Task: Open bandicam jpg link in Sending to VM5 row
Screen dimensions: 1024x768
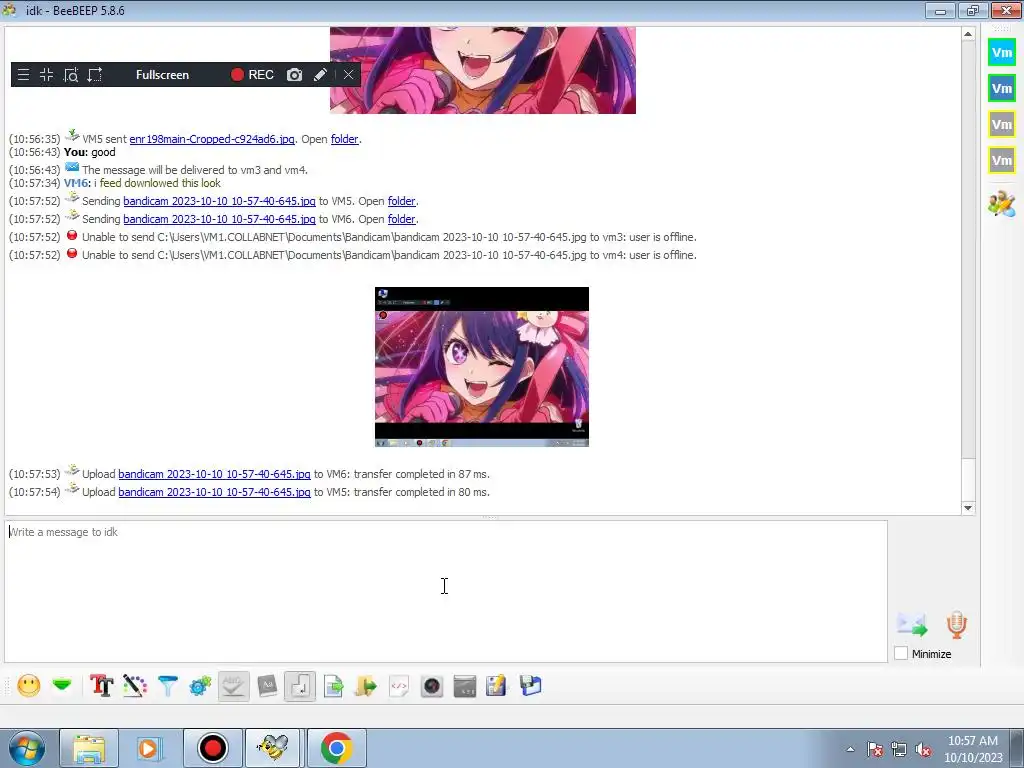Action: 219,201
